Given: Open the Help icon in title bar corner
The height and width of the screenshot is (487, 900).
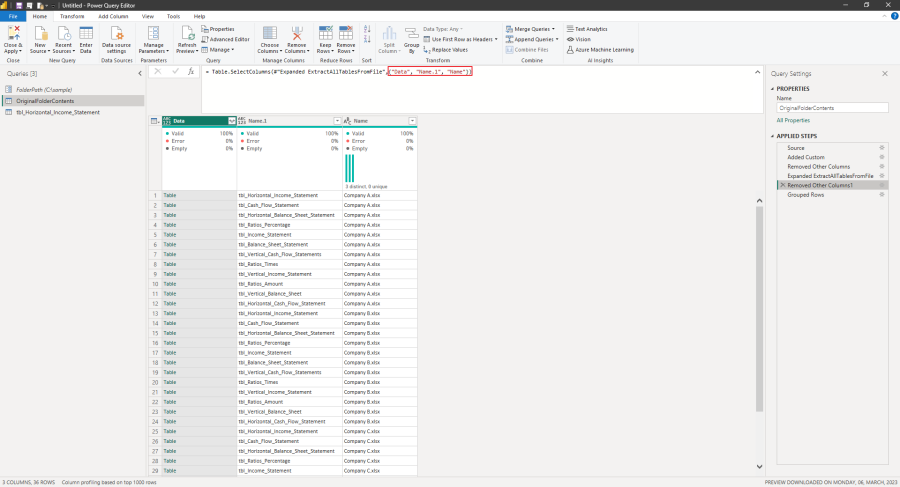Looking at the screenshot, I should click(x=894, y=17).
